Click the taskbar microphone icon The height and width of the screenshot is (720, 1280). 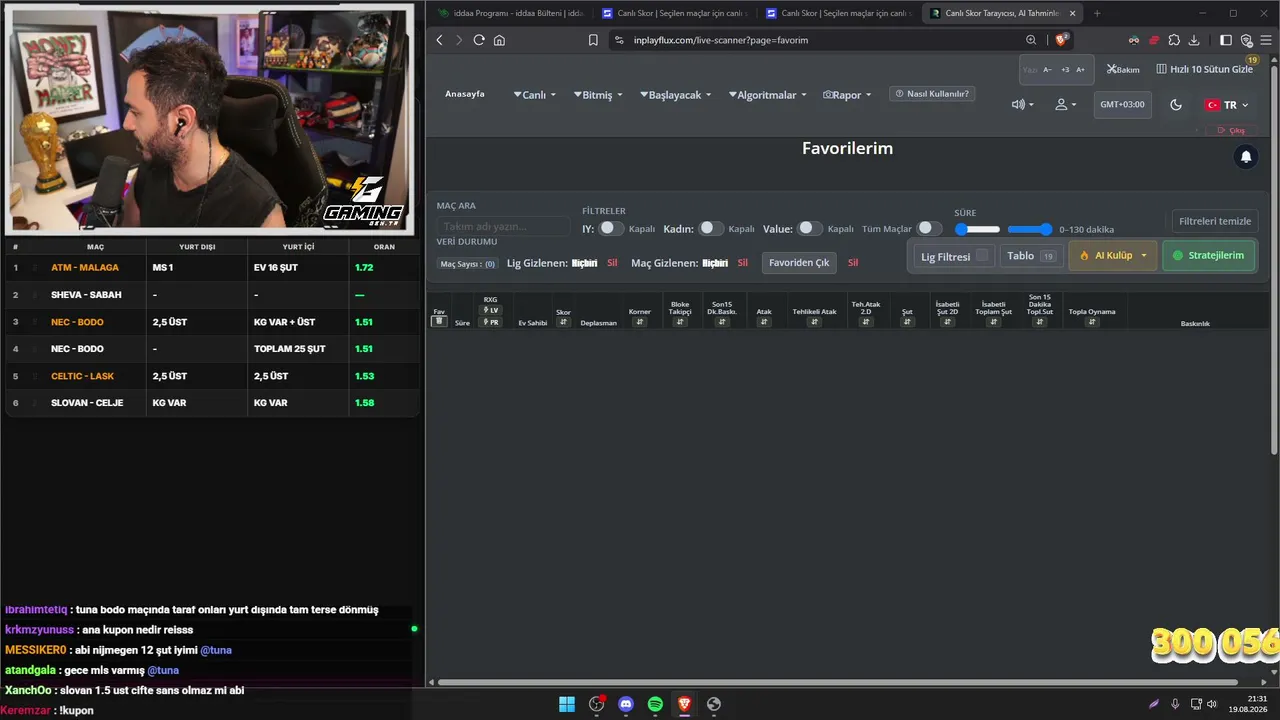[x=1176, y=704]
